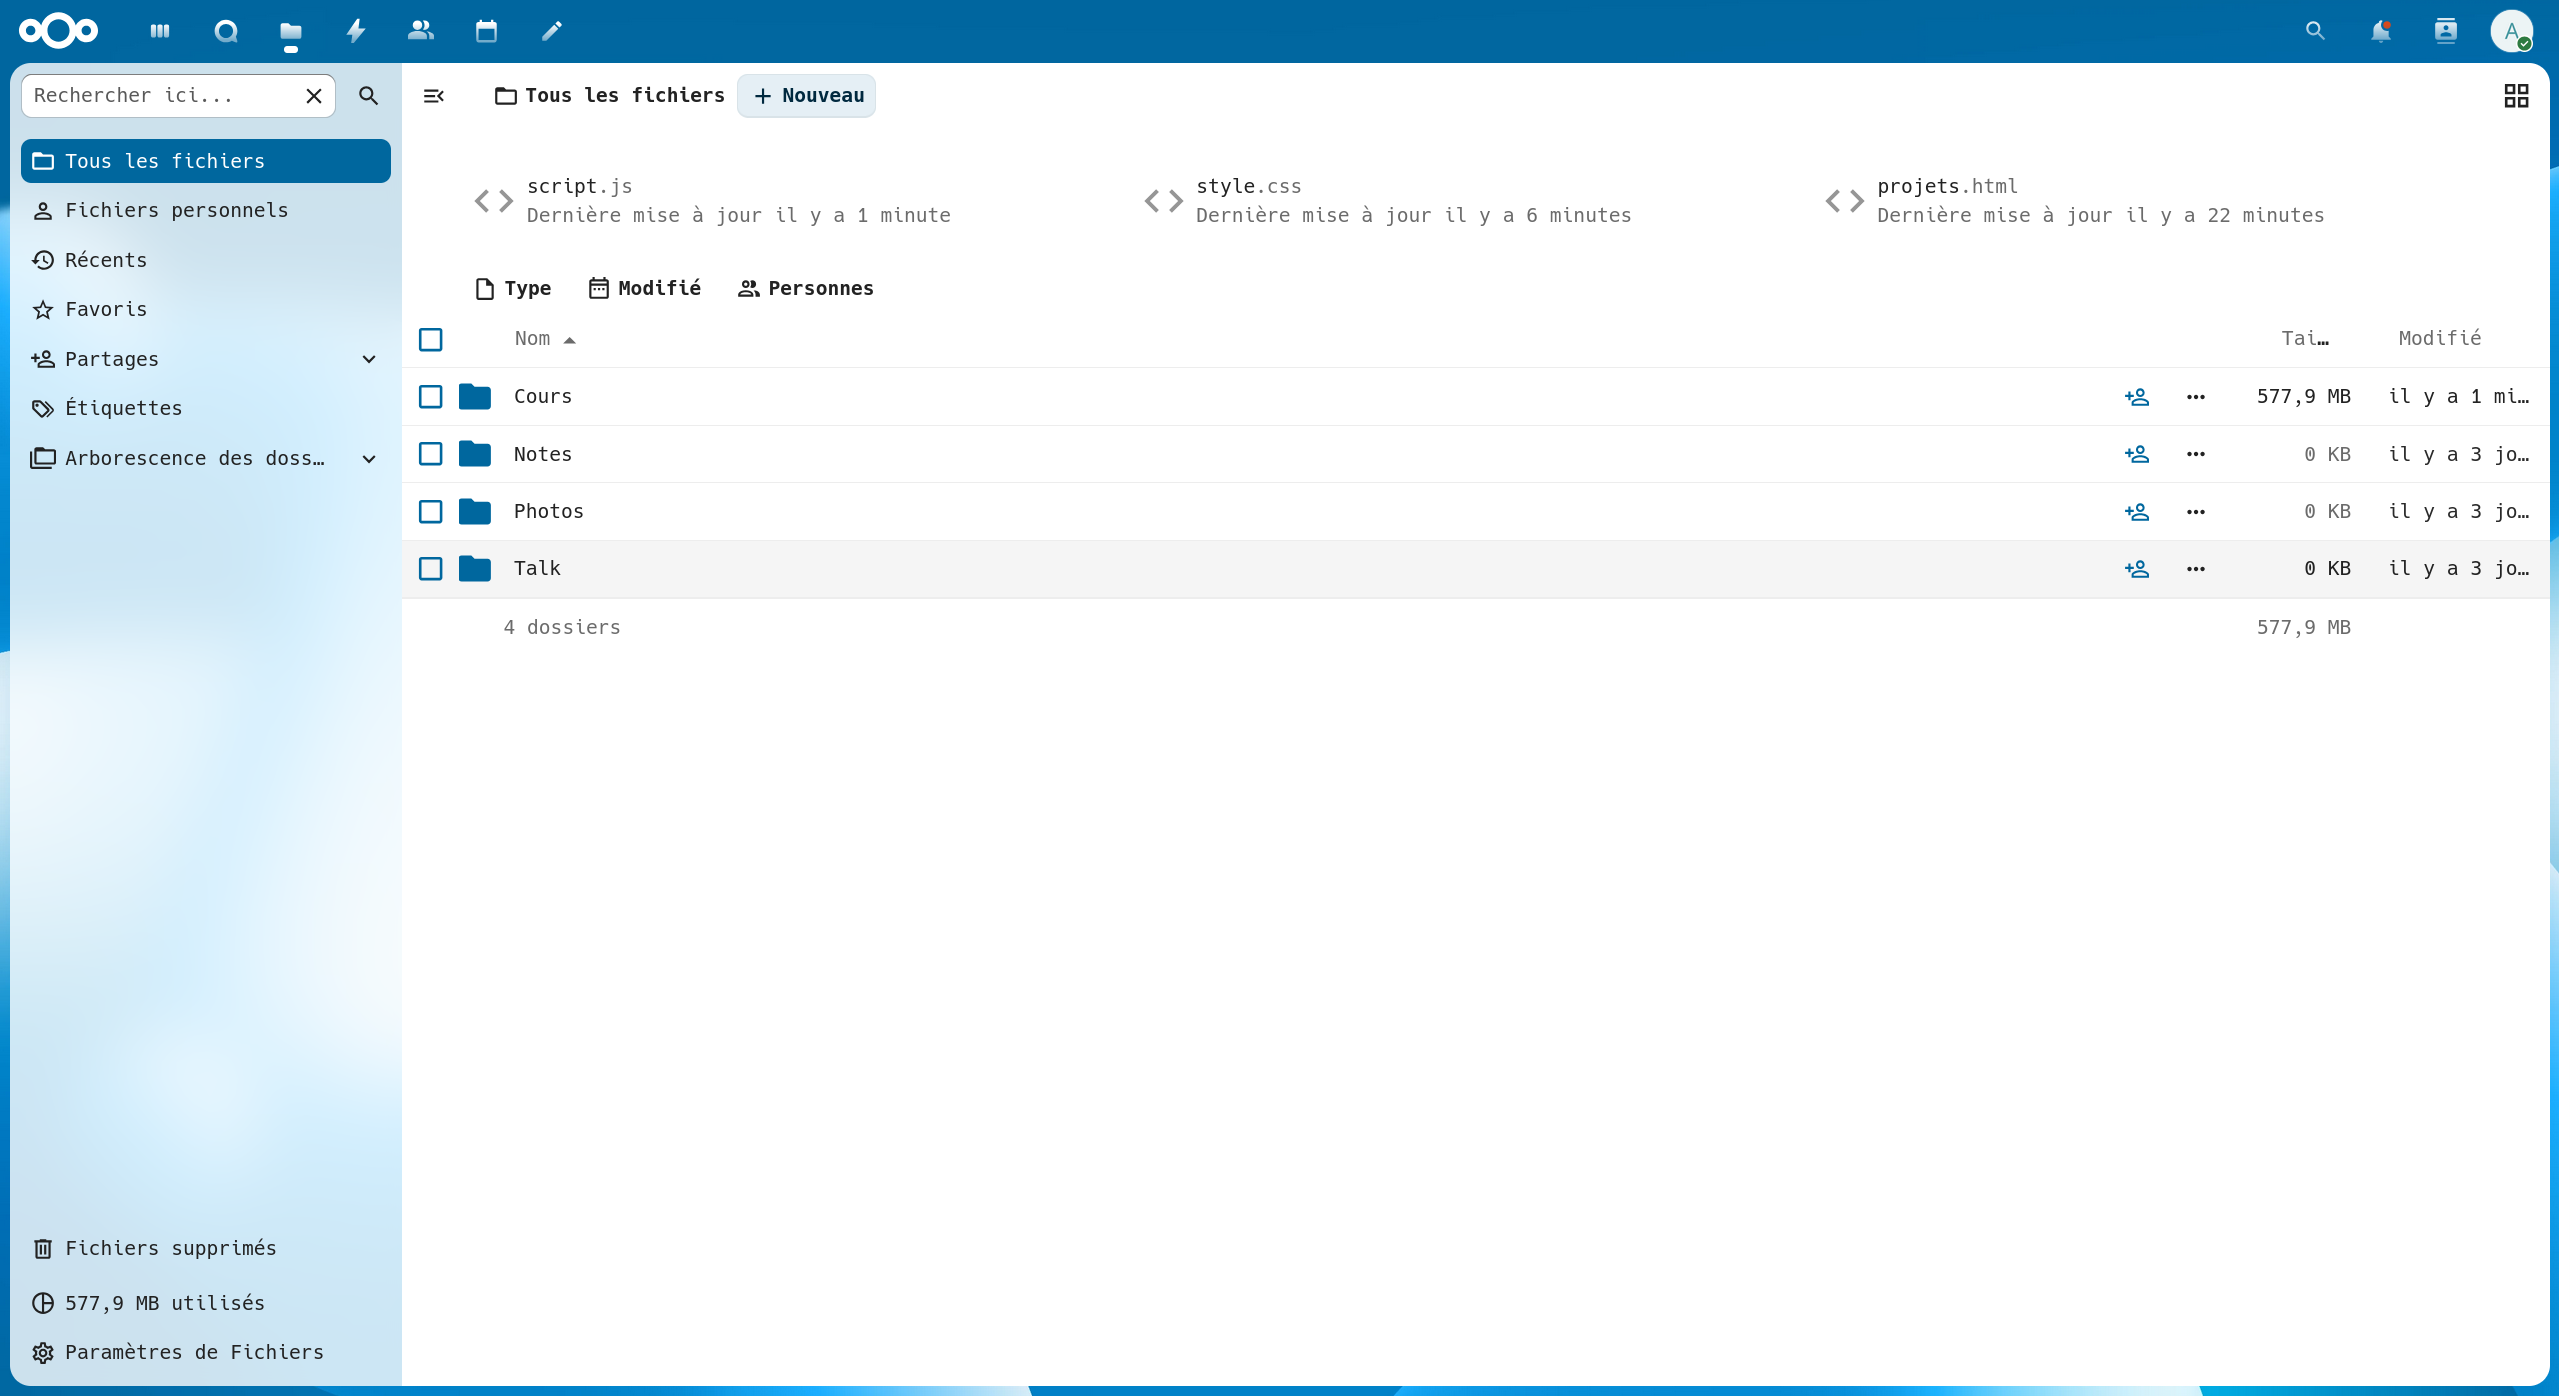Select the Talk folder checkbox
2559x1396 pixels.
[431, 569]
